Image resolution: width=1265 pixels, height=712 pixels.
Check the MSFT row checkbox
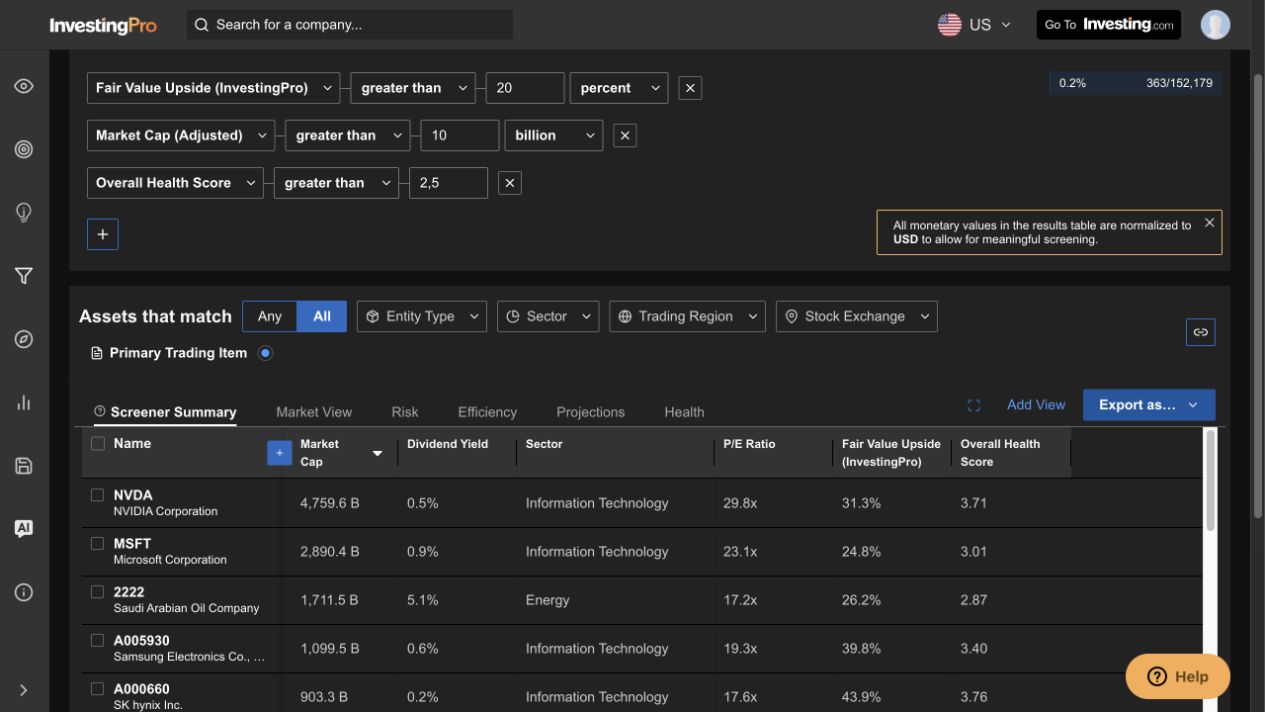pos(97,543)
